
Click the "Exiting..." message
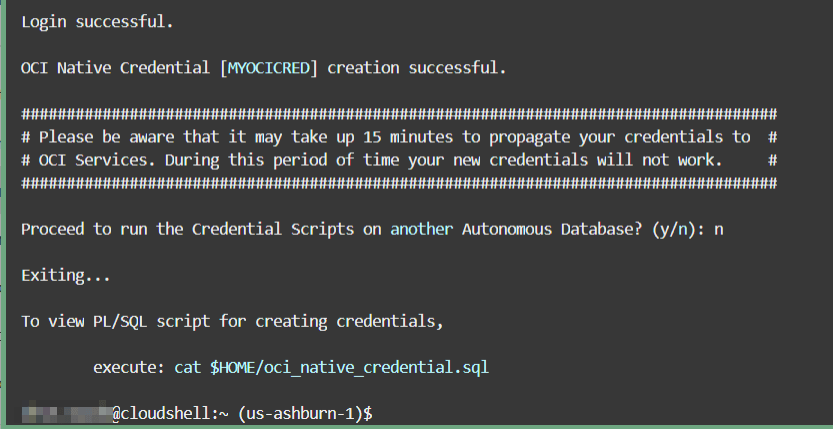[x=65, y=274]
